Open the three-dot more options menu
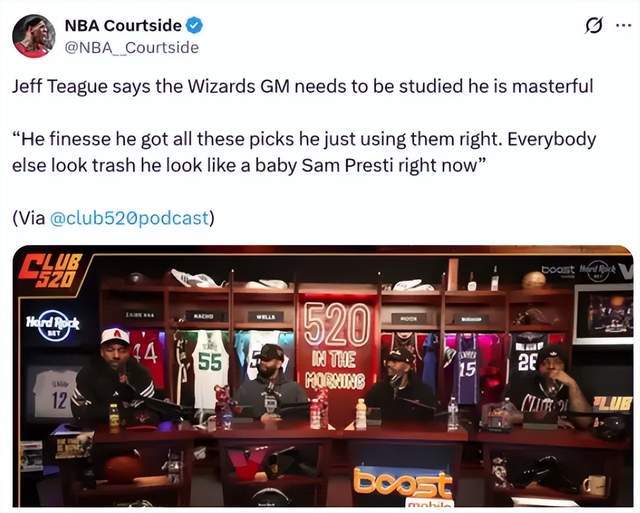 (623, 25)
